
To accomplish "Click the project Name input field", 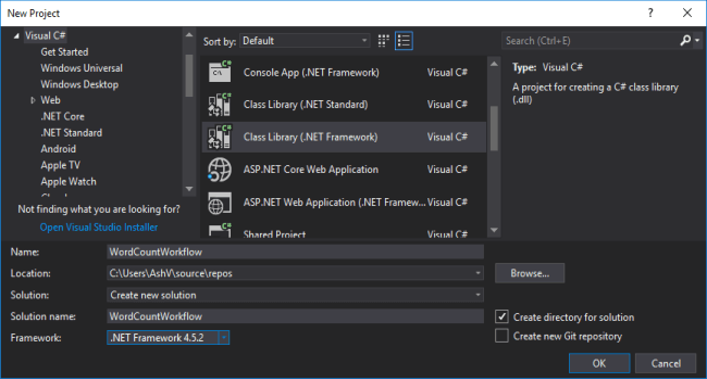I will (295, 252).
